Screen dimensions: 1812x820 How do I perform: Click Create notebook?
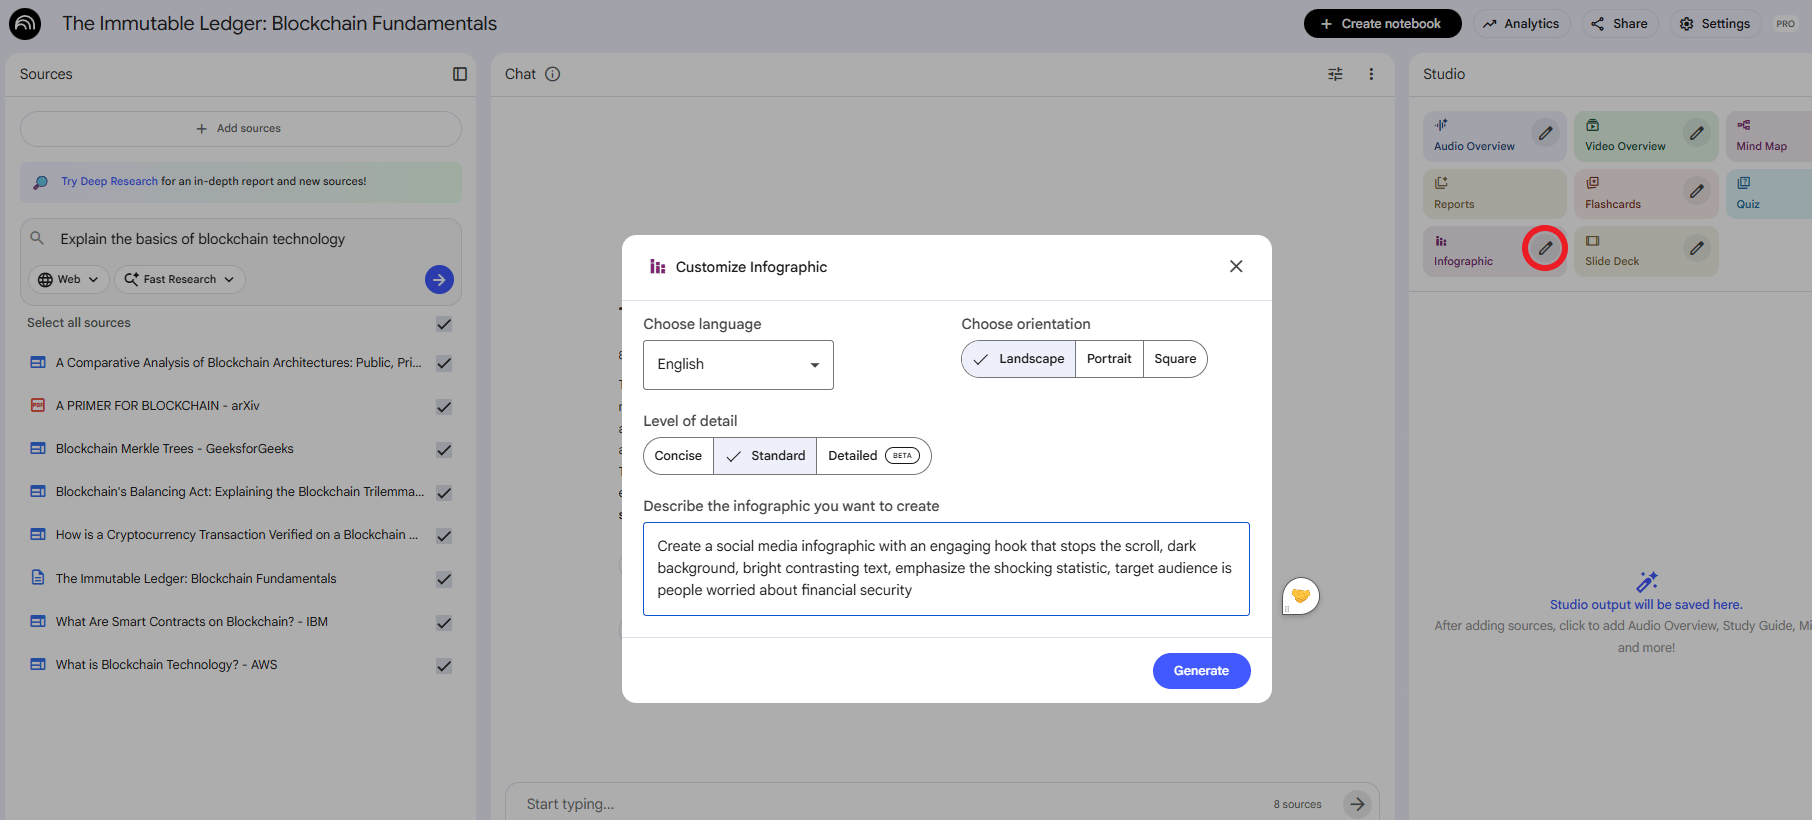pyautogui.click(x=1382, y=24)
